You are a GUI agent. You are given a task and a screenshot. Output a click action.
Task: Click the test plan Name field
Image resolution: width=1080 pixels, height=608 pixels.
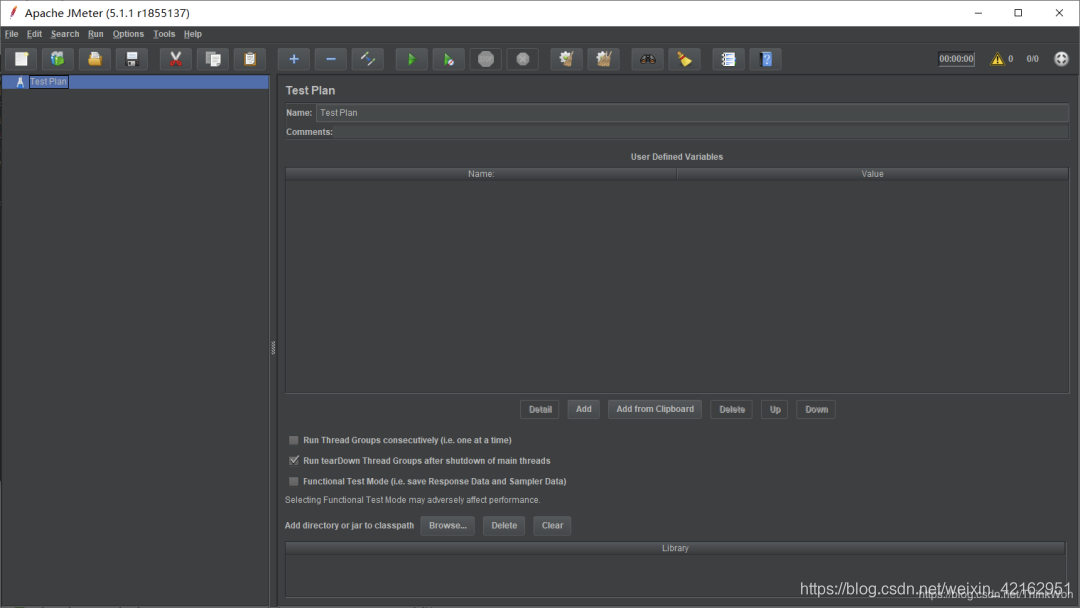[x=692, y=113]
